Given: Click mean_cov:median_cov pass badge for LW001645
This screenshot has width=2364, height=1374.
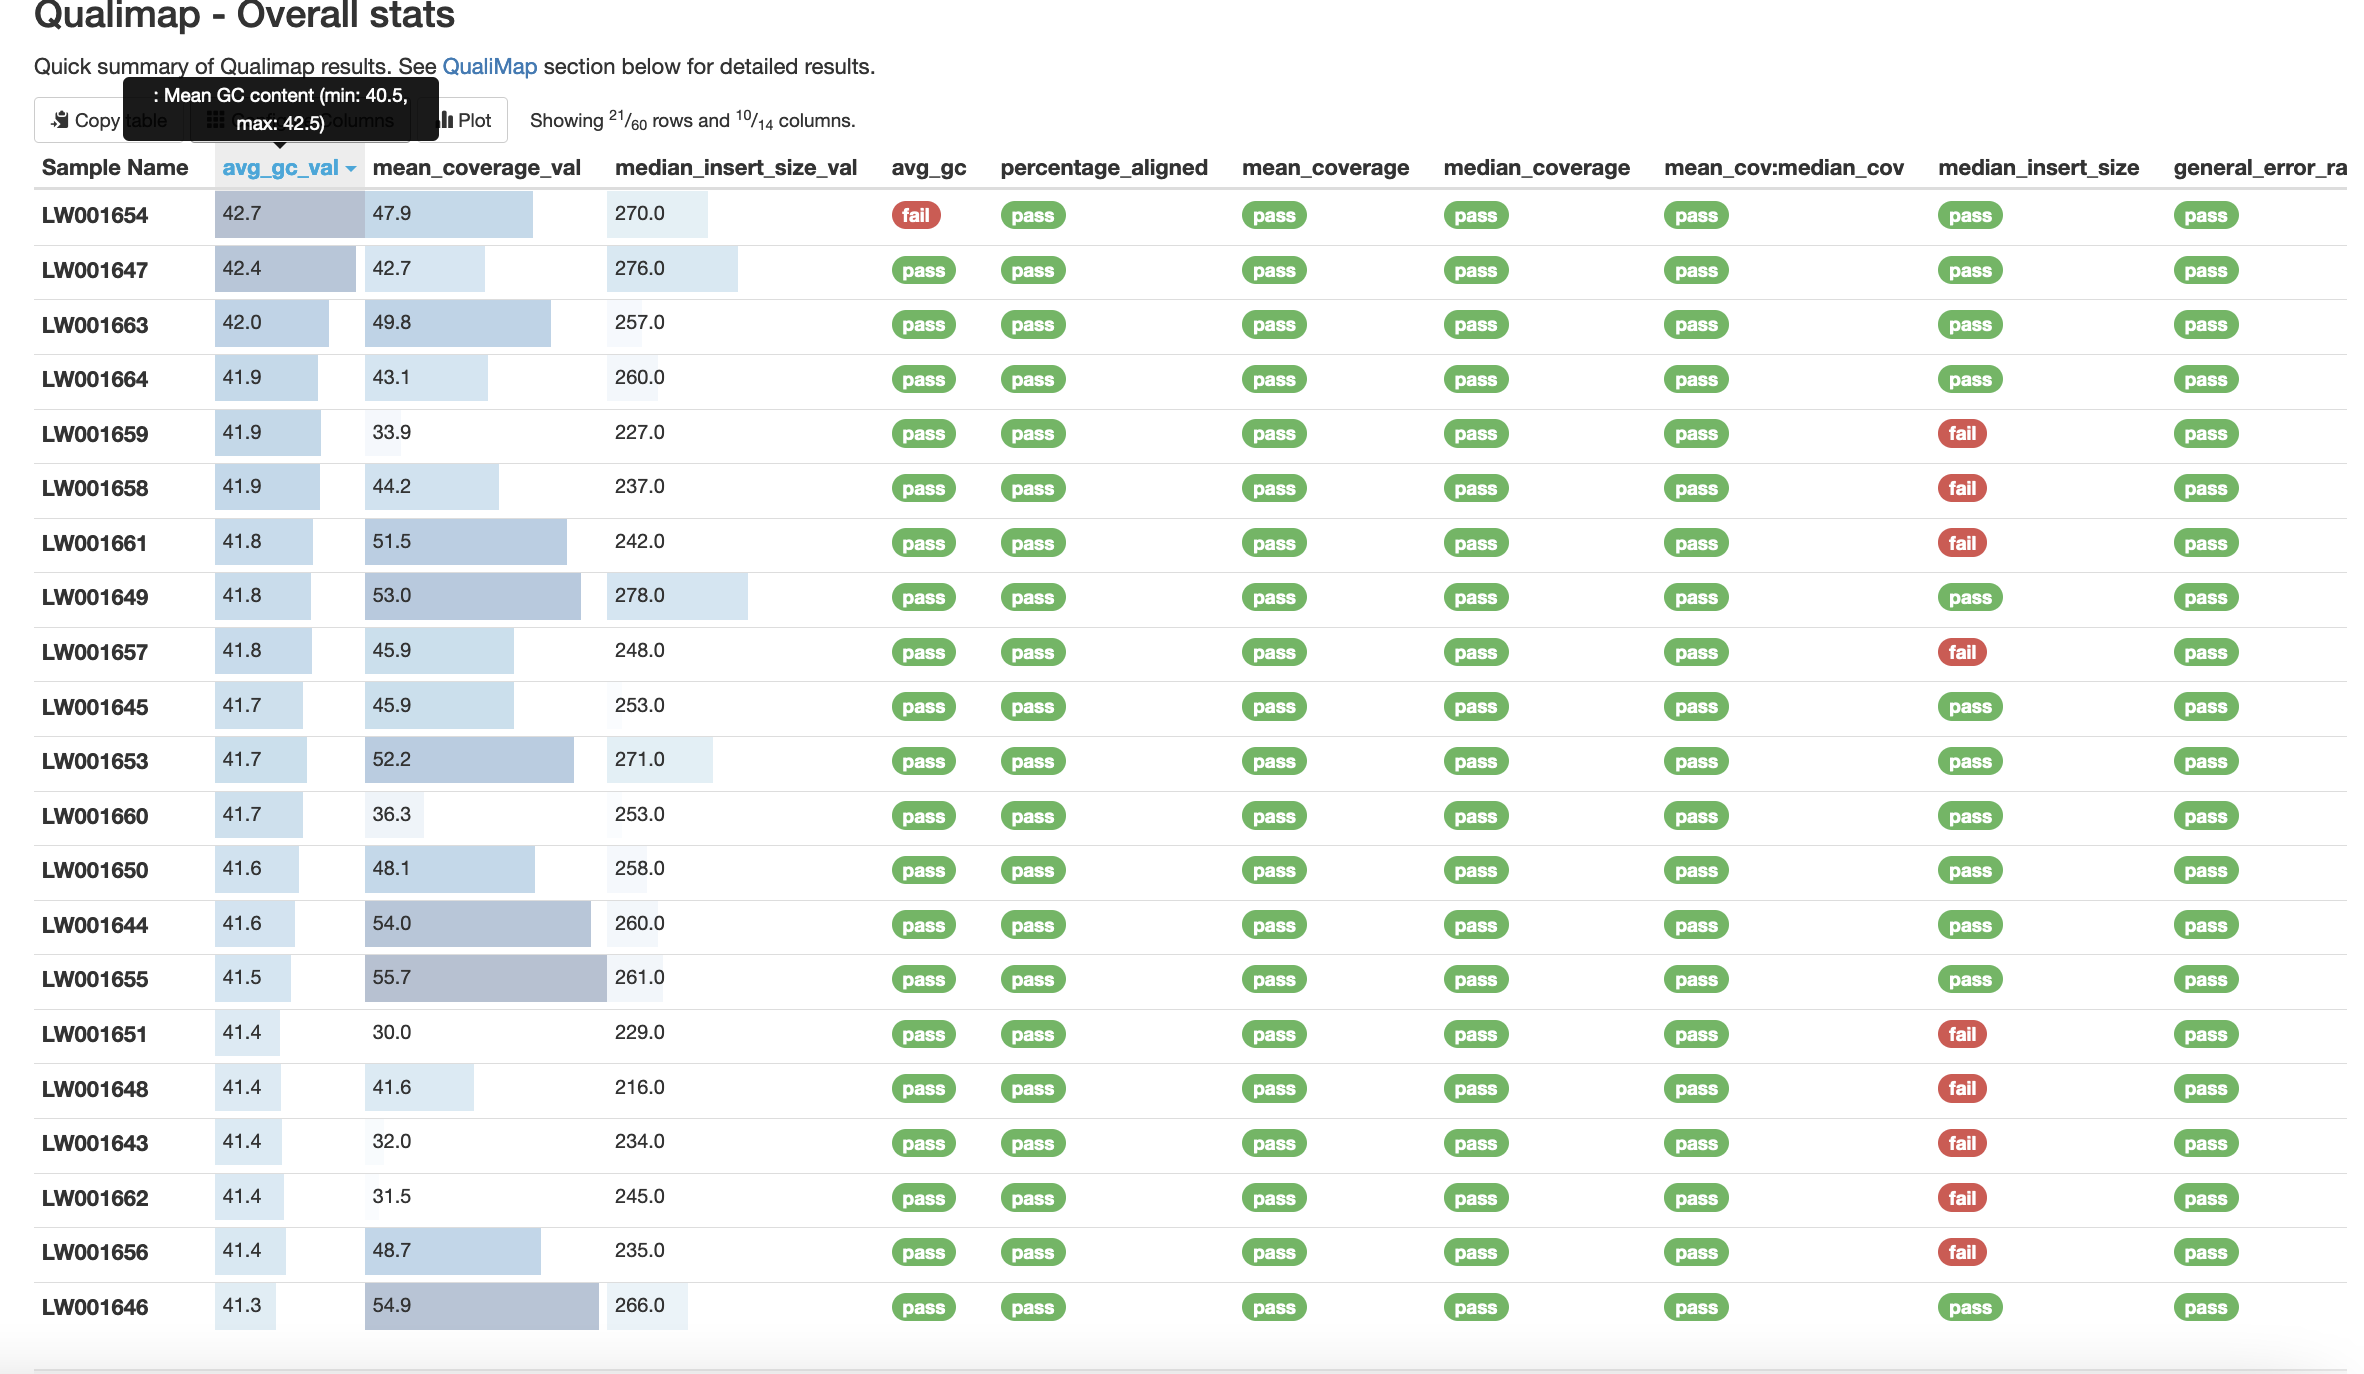Looking at the screenshot, I should click(1696, 707).
